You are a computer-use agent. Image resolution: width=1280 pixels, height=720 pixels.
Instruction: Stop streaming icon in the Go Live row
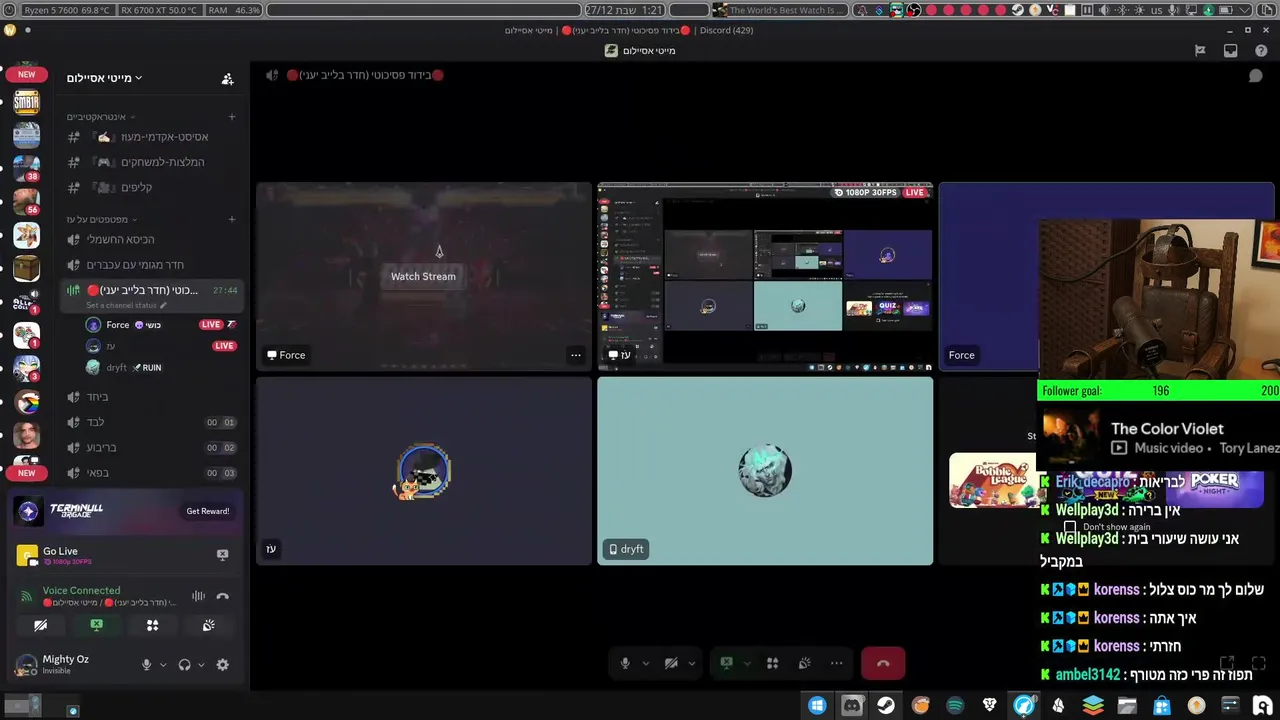point(222,555)
